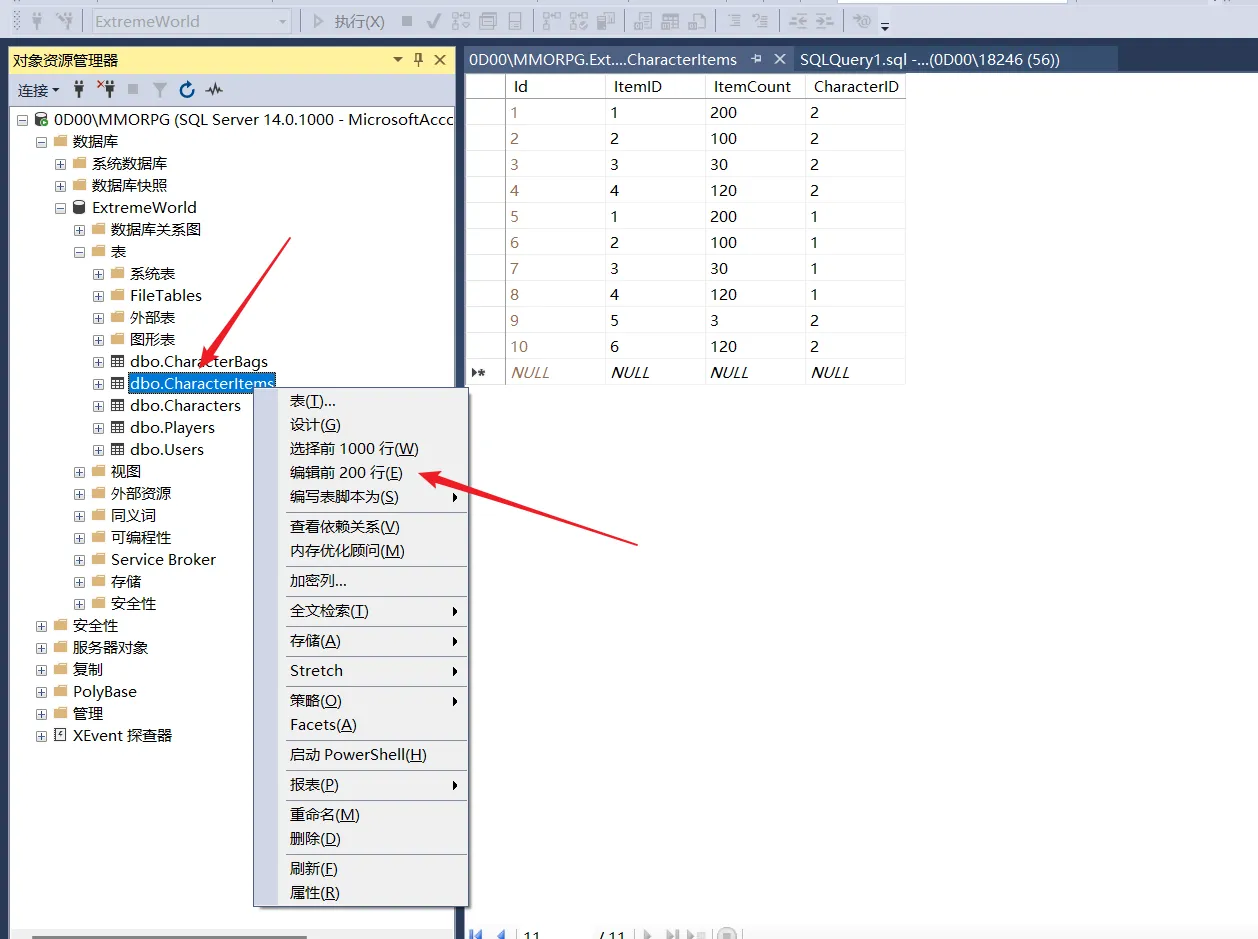
Task: Click the refresh icon in Object Explorer toolbar
Action: 187,90
